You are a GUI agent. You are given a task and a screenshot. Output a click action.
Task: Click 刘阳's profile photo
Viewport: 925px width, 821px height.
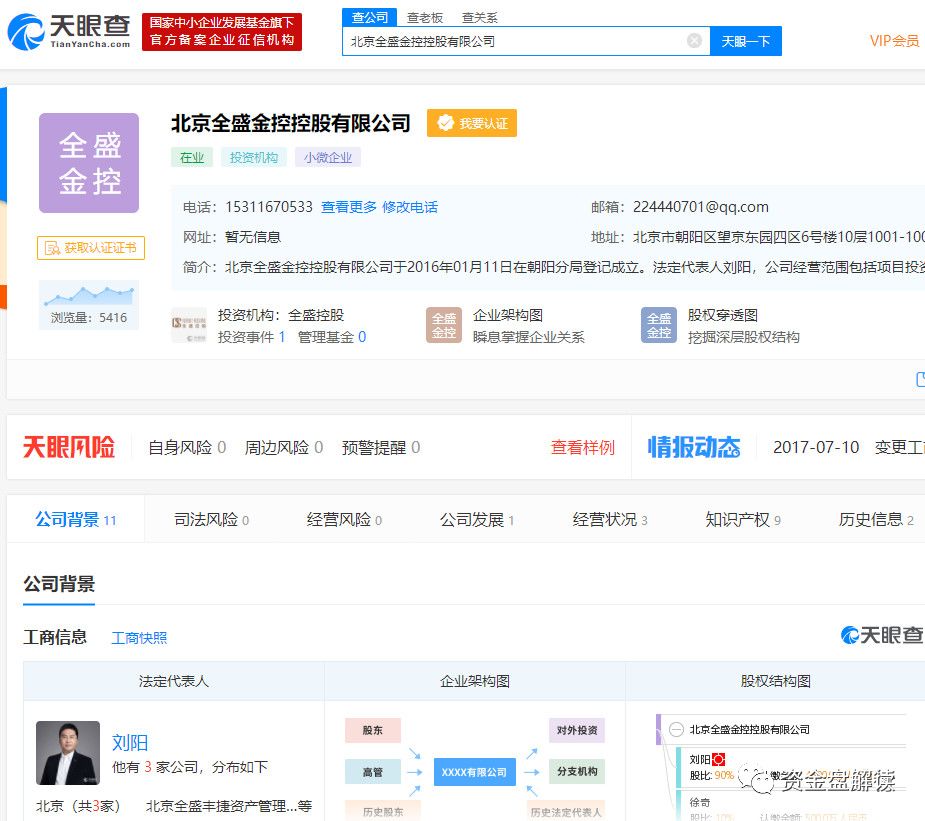pos(68,753)
